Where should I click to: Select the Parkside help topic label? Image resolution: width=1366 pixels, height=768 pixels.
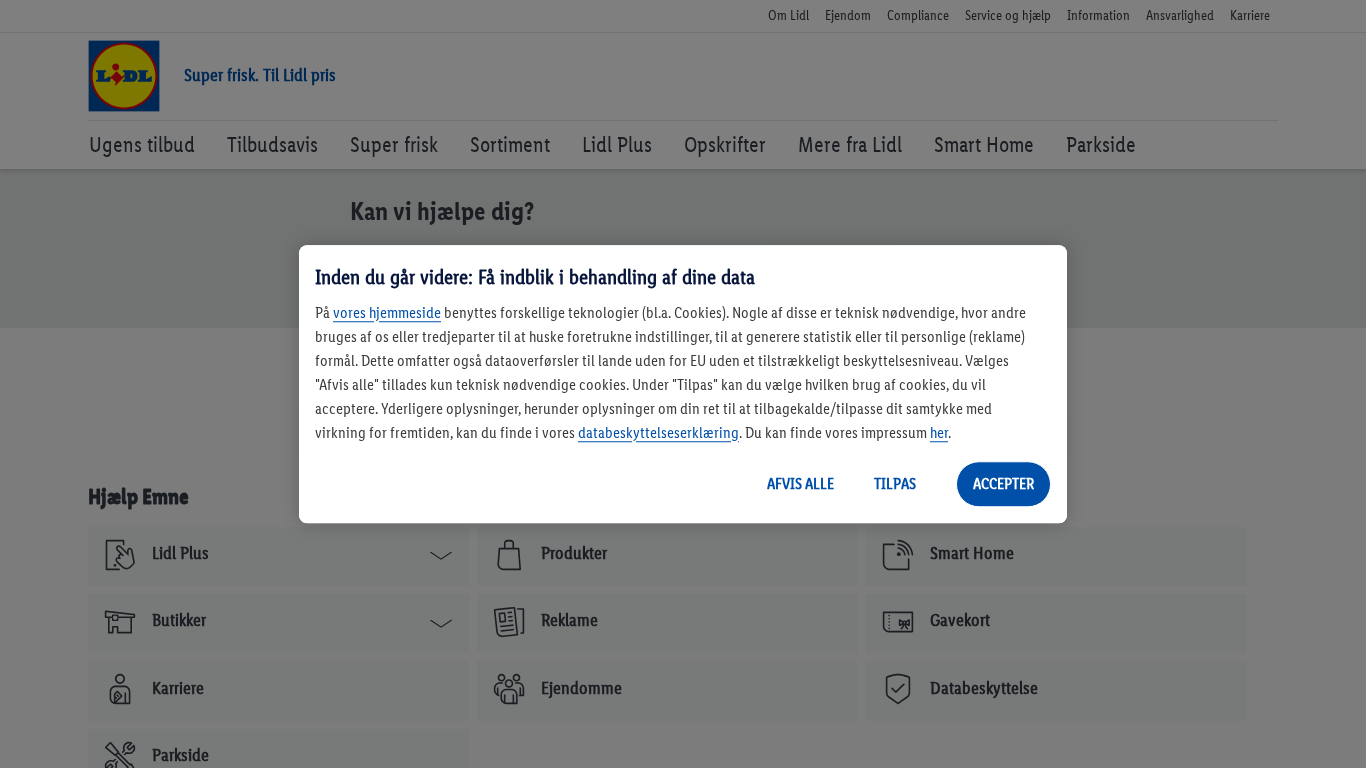180,756
